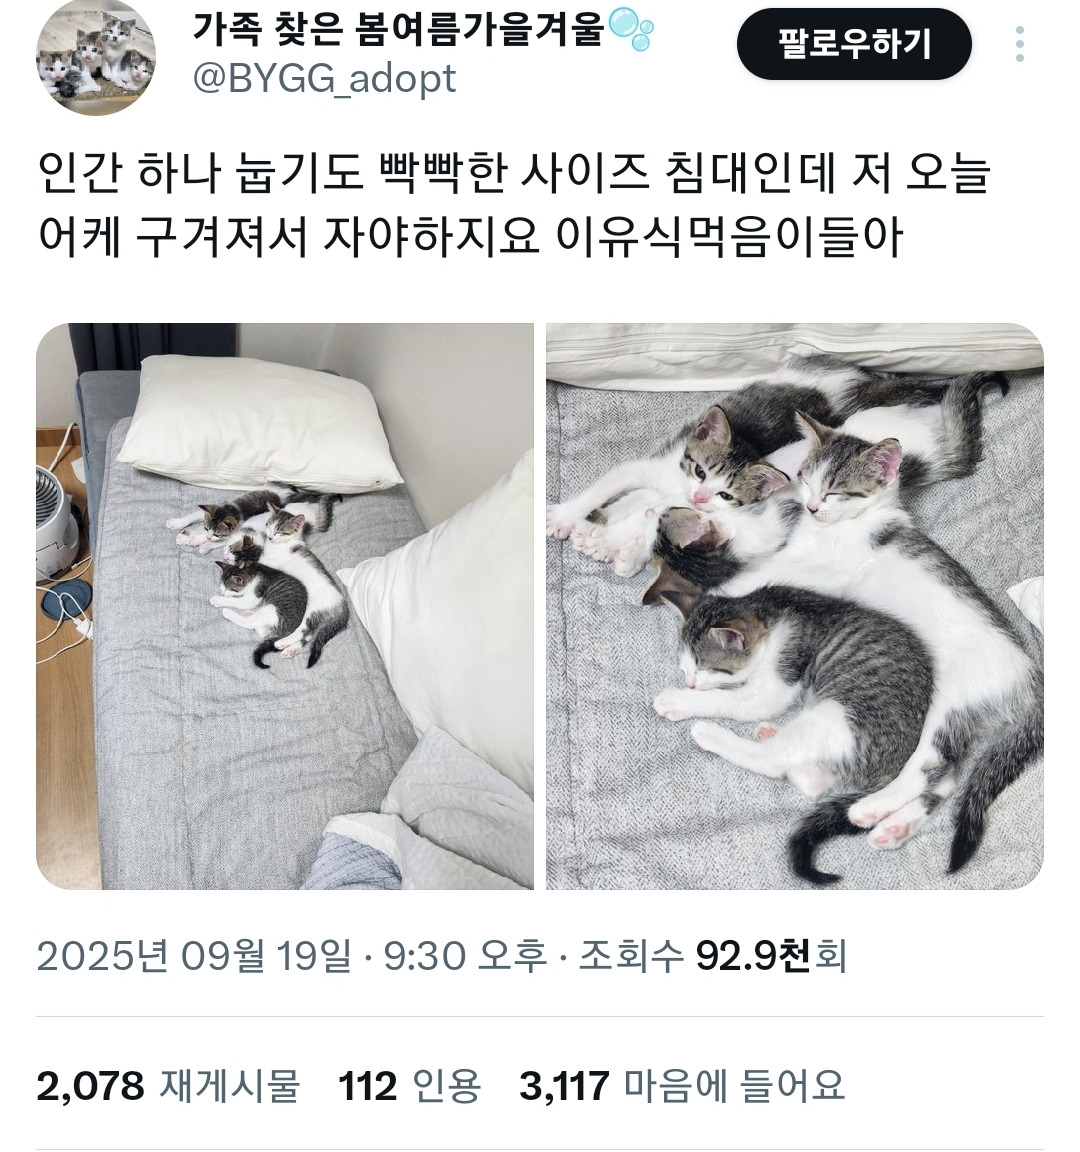Open the kitten profile avatar

[x=96, y=56]
